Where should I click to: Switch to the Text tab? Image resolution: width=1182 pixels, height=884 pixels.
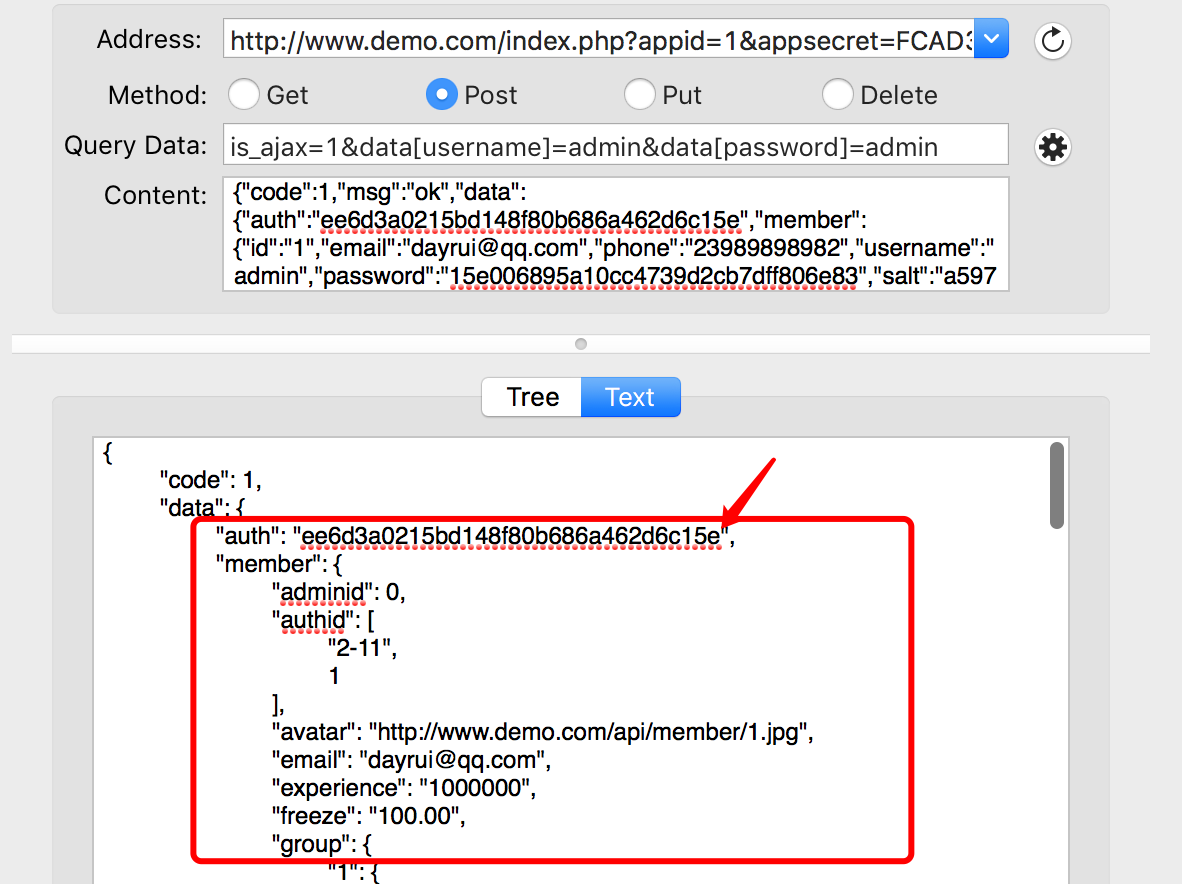[x=630, y=397]
